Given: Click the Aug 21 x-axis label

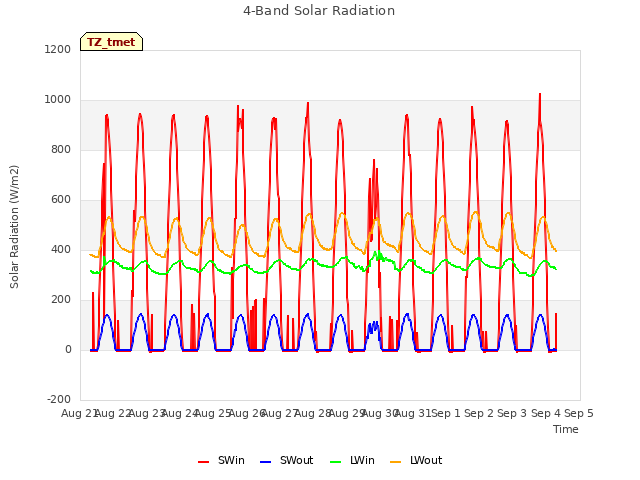Looking at the screenshot, I should (78, 413).
